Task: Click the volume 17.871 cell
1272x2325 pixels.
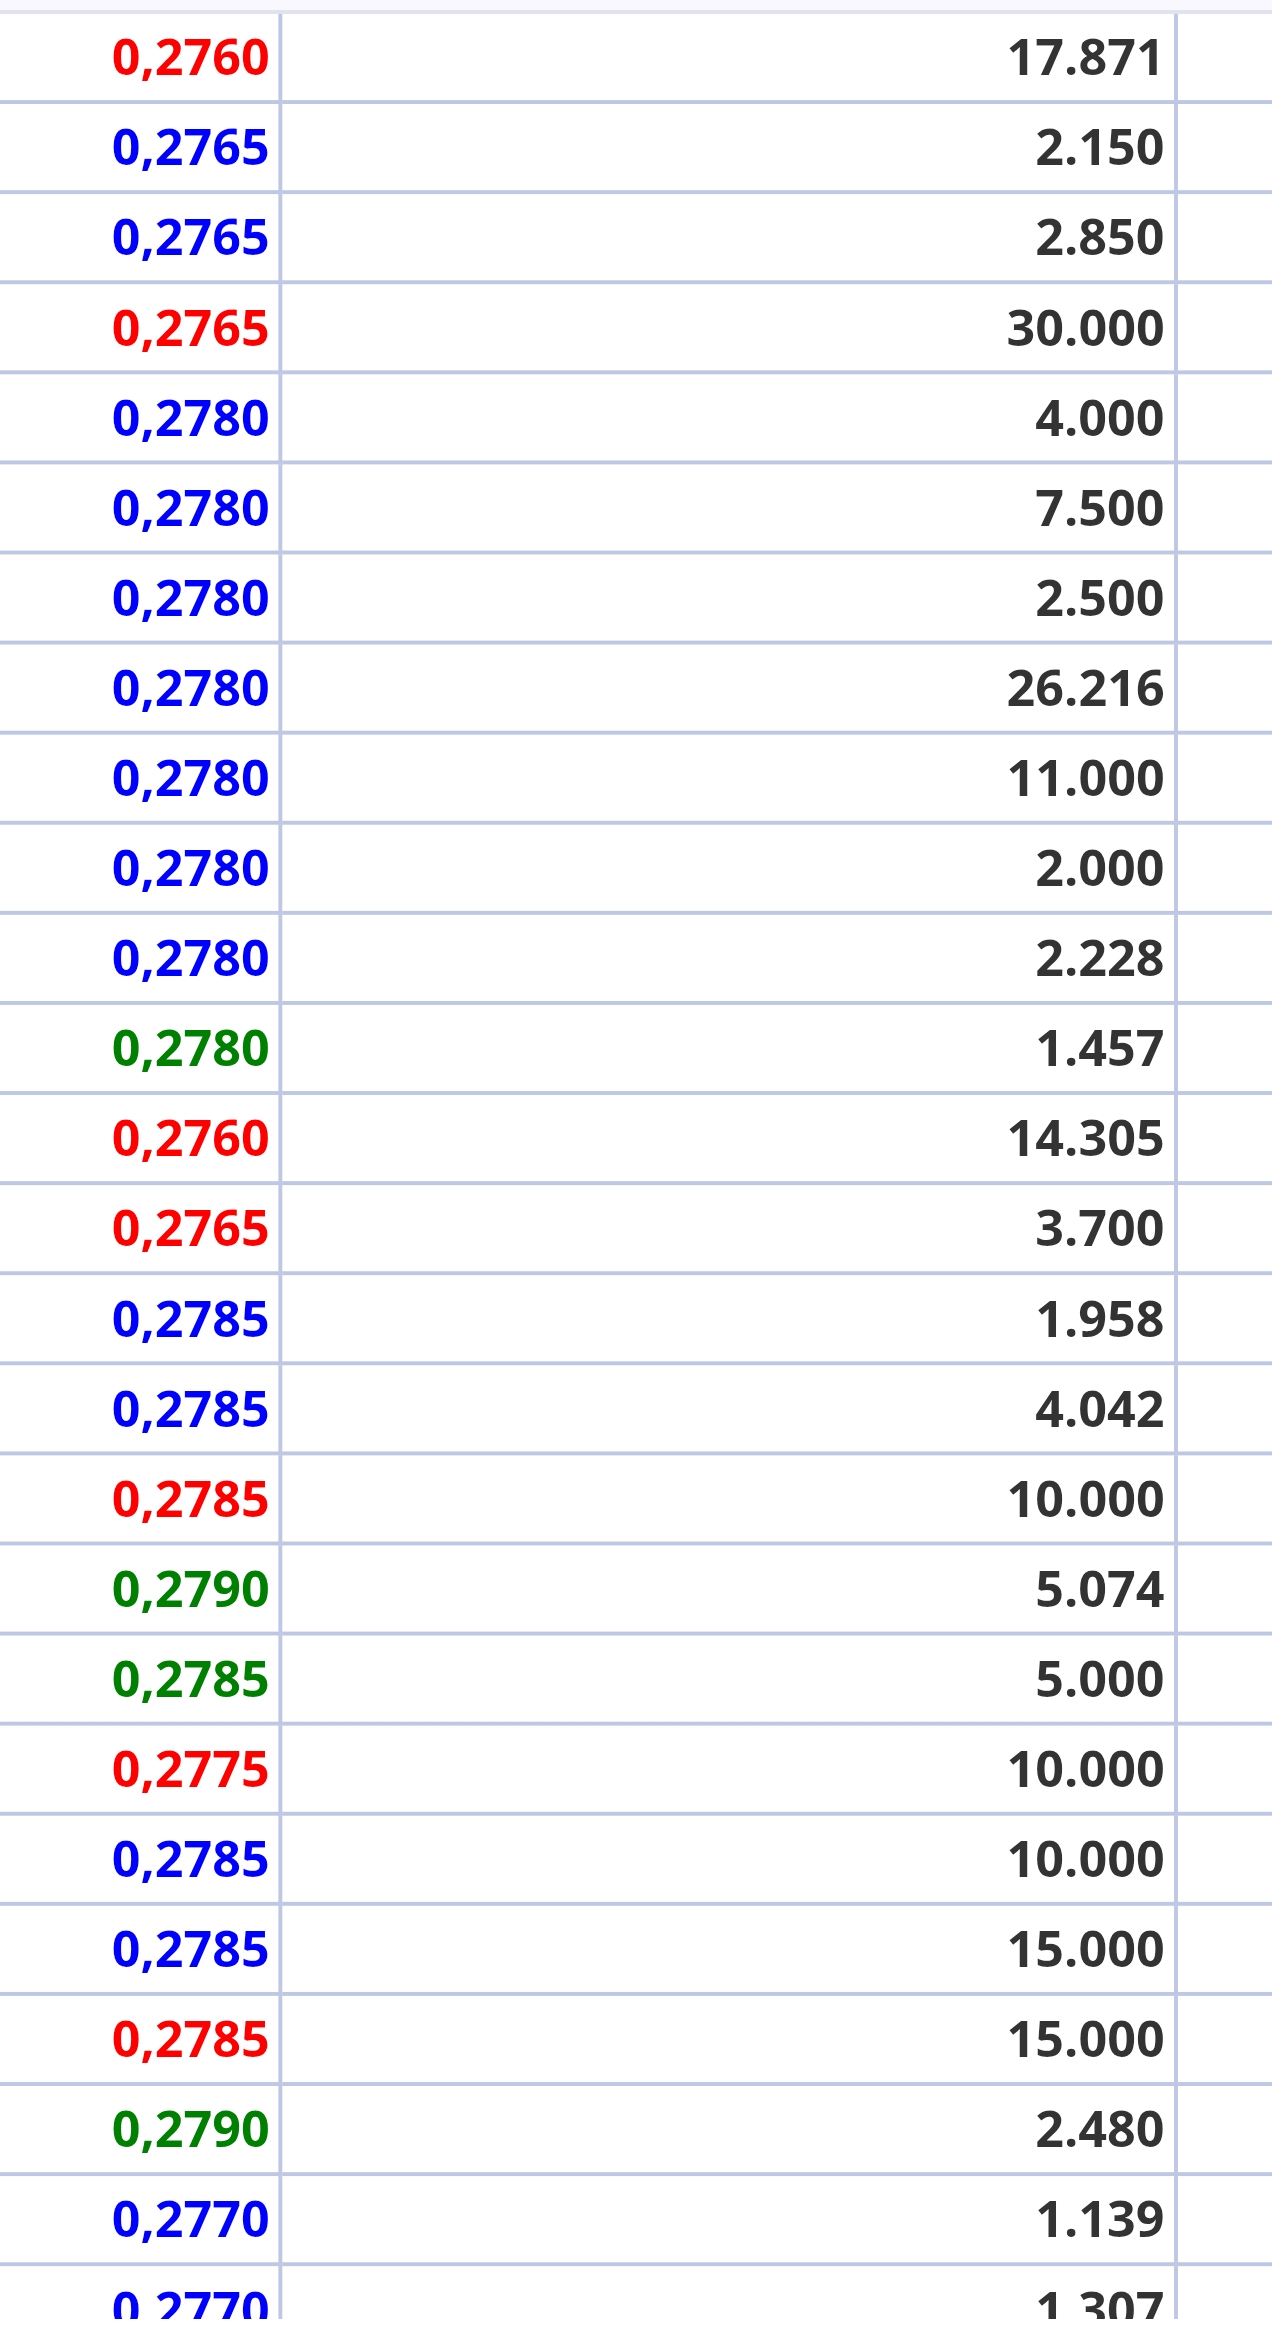Action: click(x=1085, y=58)
